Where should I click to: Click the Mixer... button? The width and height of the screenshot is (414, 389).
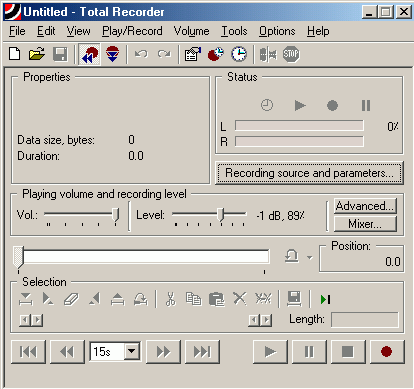tap(365, 224)
